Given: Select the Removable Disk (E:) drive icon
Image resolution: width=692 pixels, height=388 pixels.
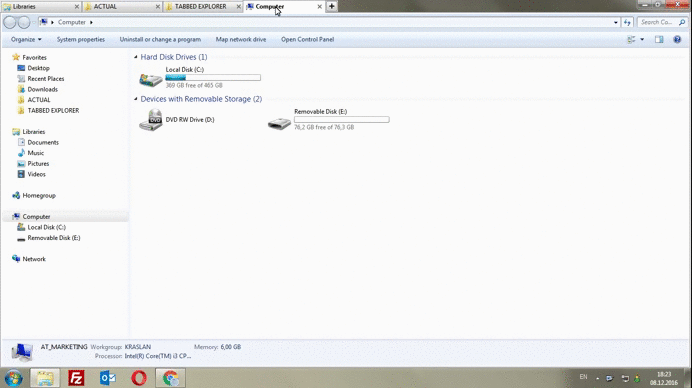Looking at the screenshot, I should [x=279, y=123].
